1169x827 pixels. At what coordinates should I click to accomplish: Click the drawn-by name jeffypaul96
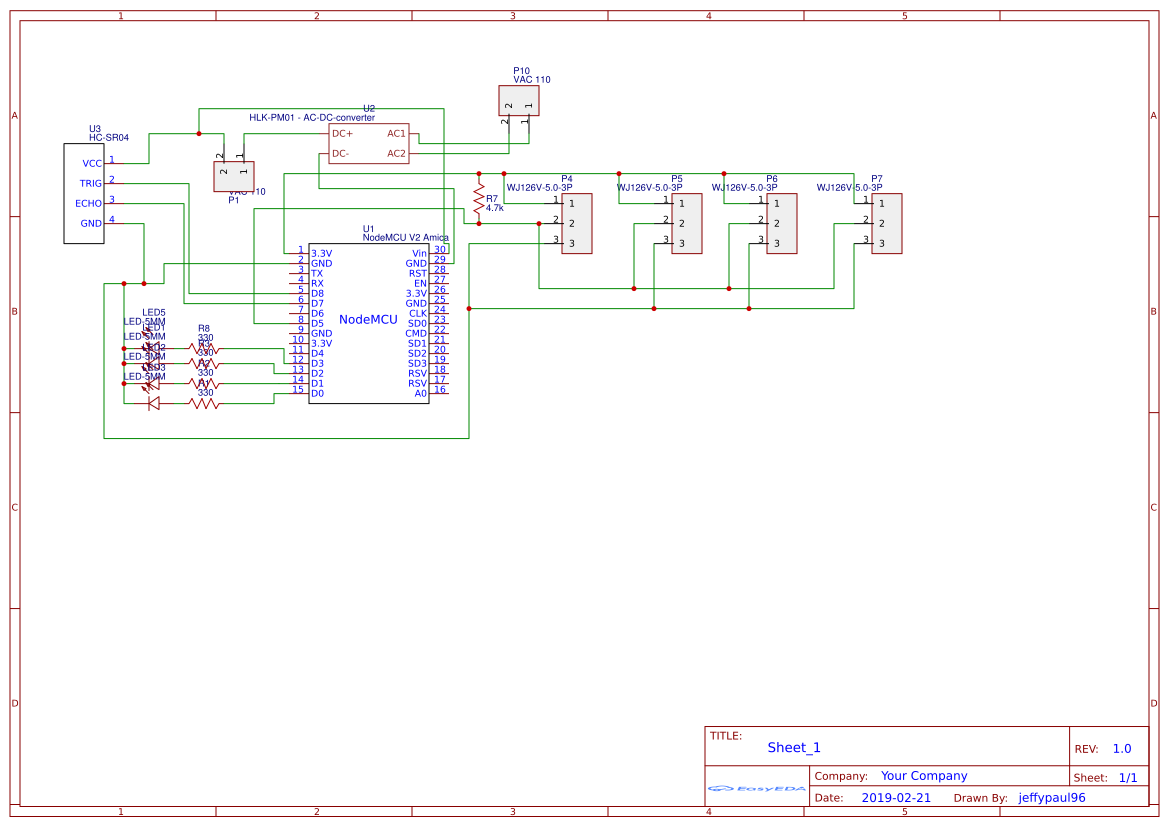tap(1051, 798)
